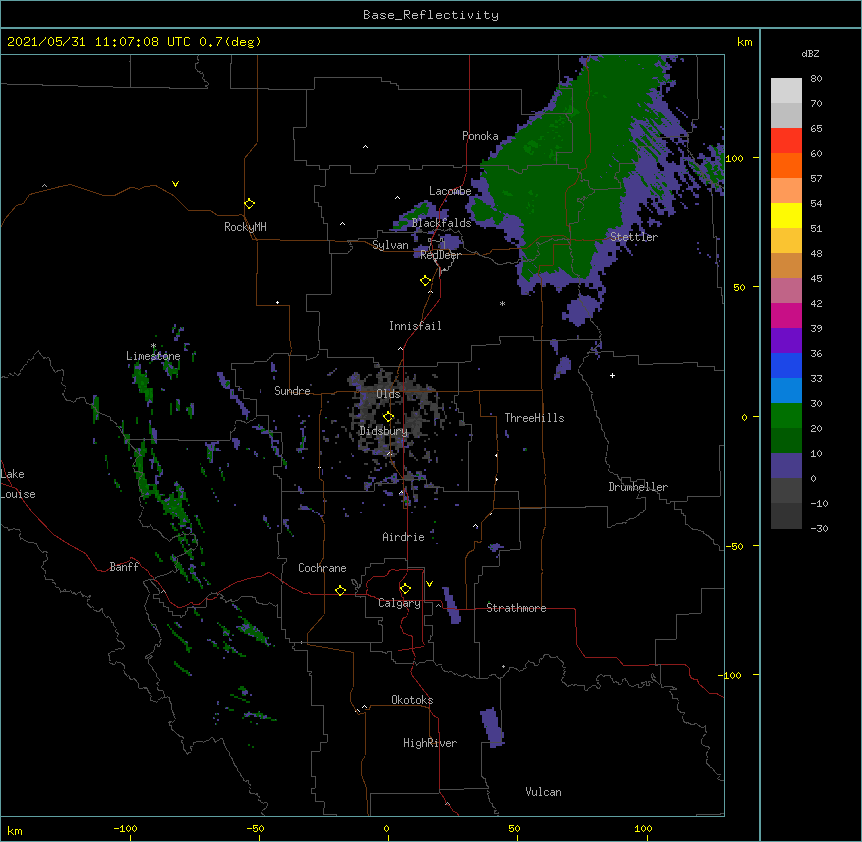
Task: Click the white asterisk above Limestone label
Action: point(153,346)
